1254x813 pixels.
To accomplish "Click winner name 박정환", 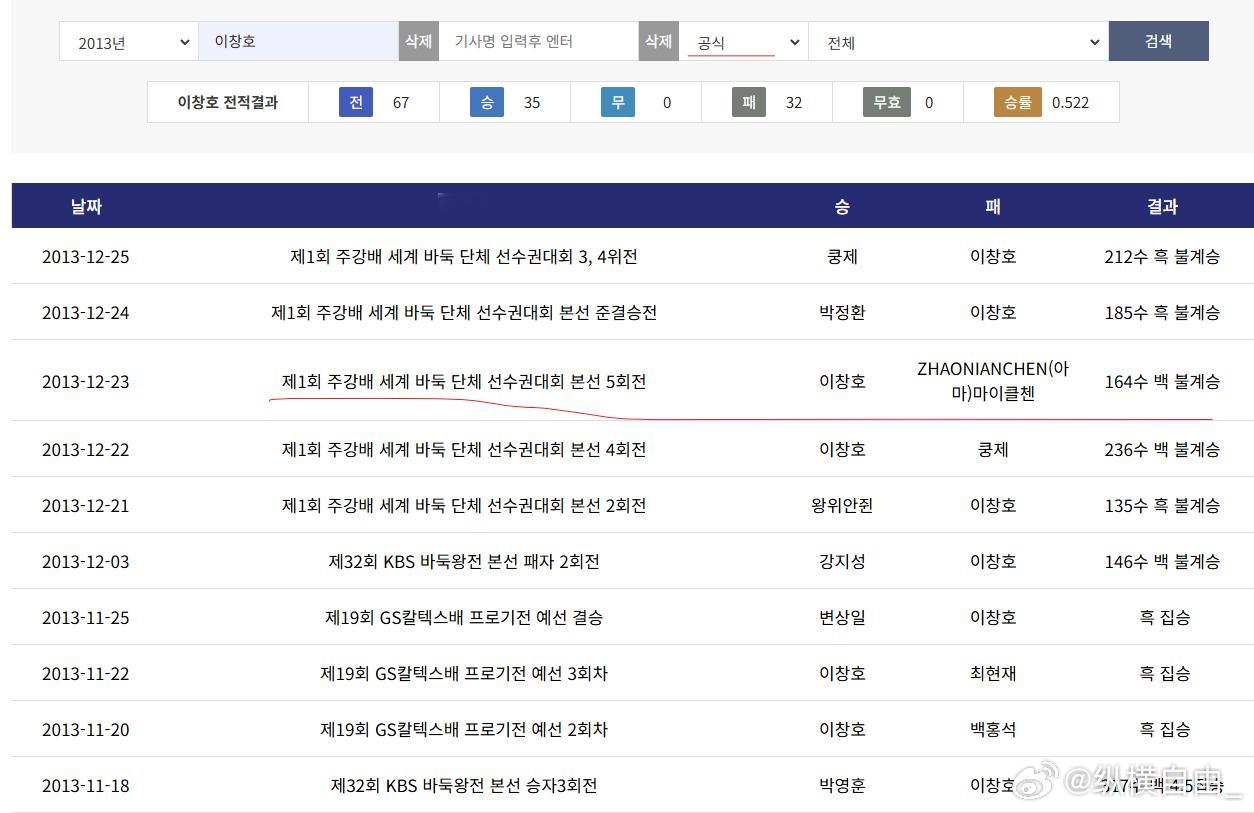I will tap(842, 313).
